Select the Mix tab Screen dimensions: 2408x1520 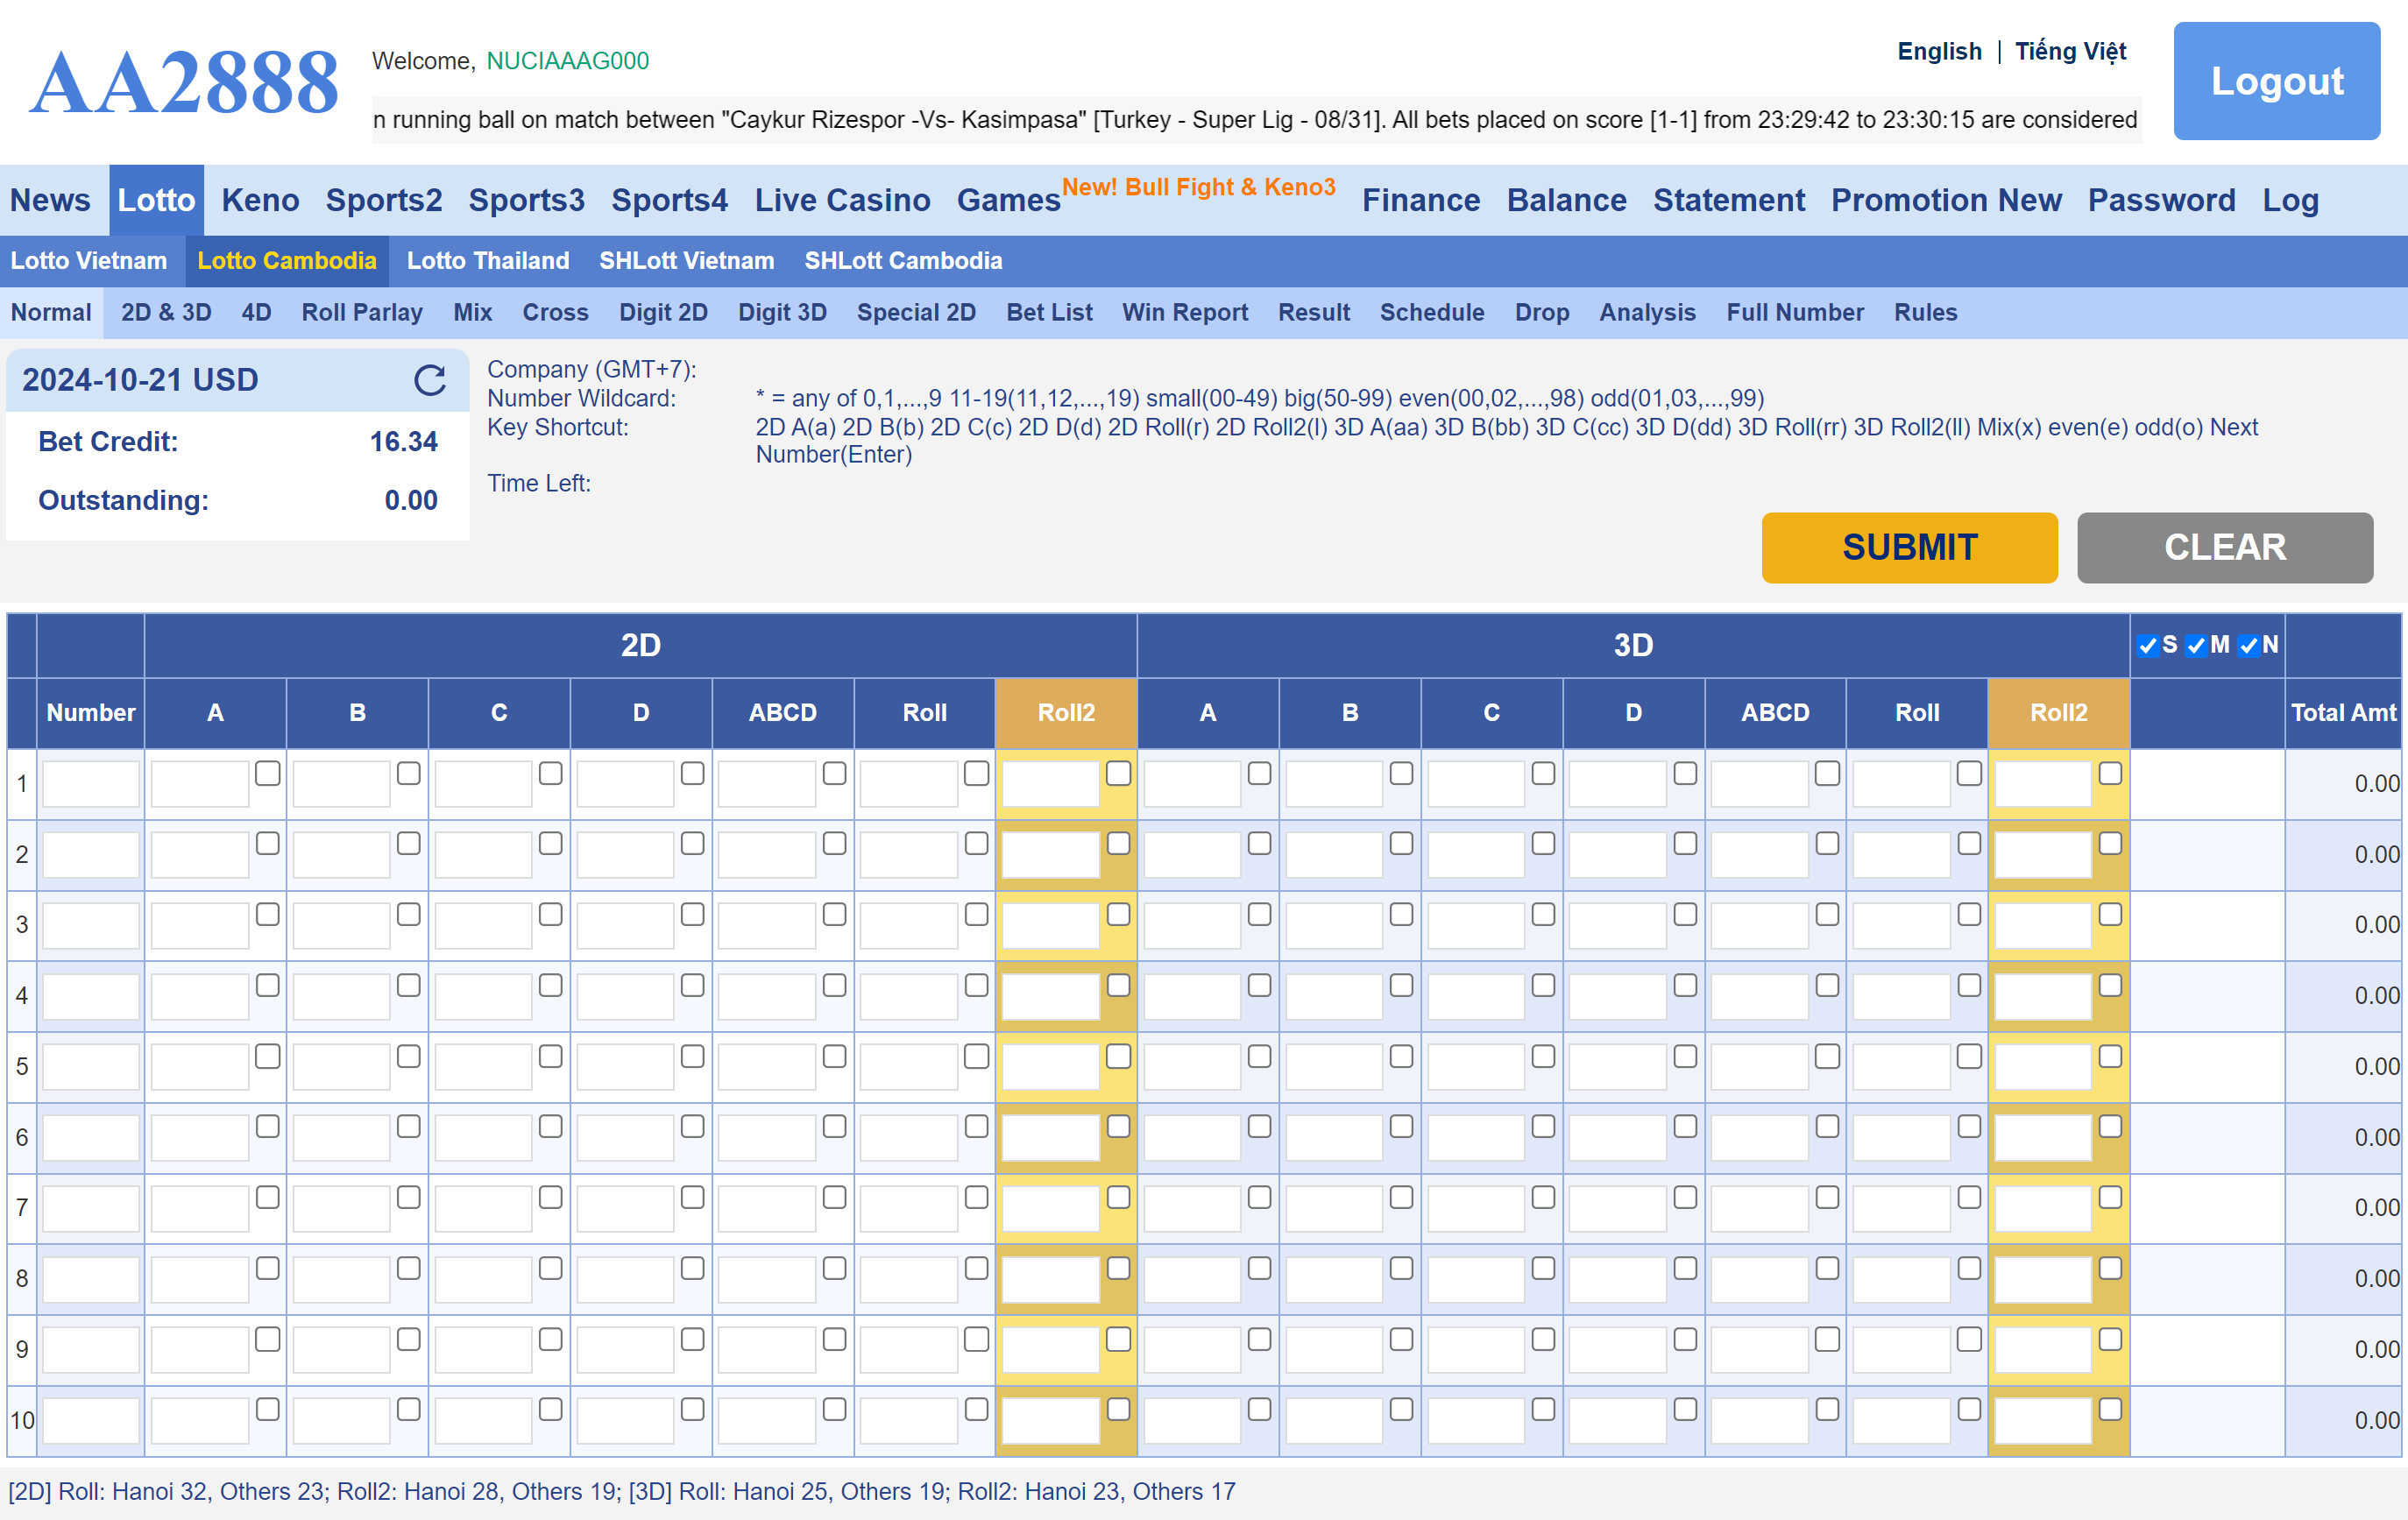point(472,312)
